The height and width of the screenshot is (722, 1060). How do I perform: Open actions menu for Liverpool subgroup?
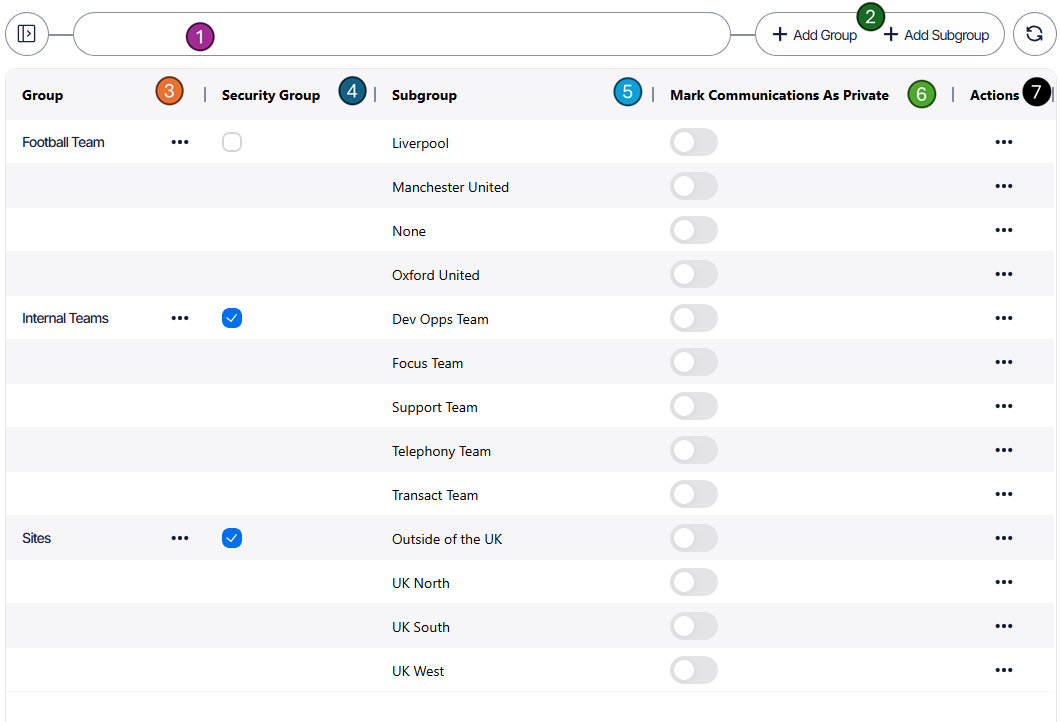1003,143
